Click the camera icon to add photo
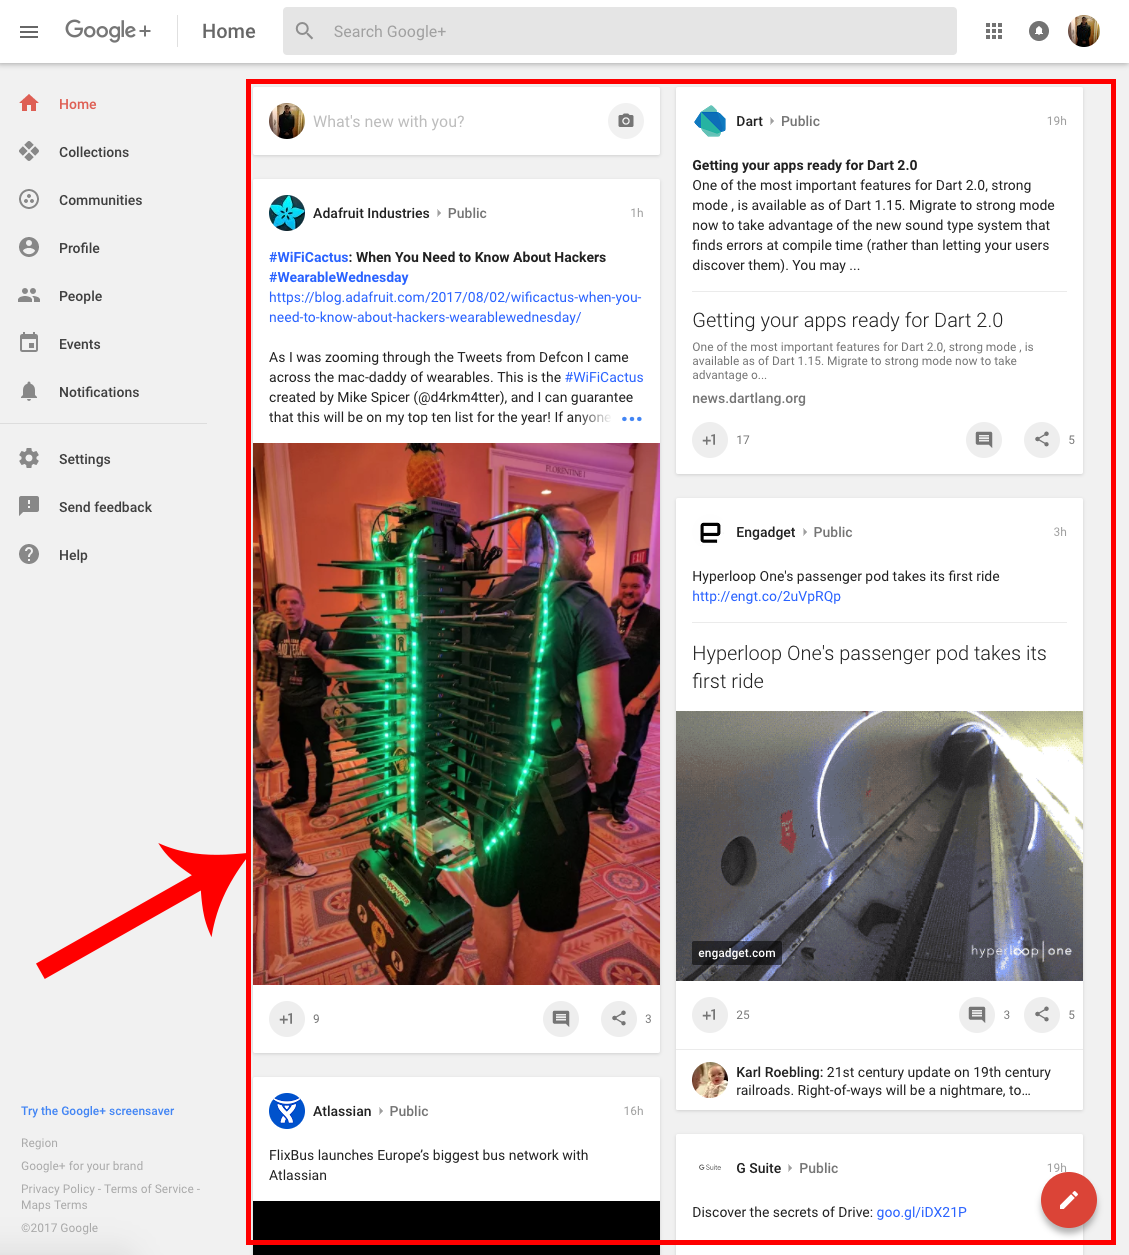 click(626, 121)
